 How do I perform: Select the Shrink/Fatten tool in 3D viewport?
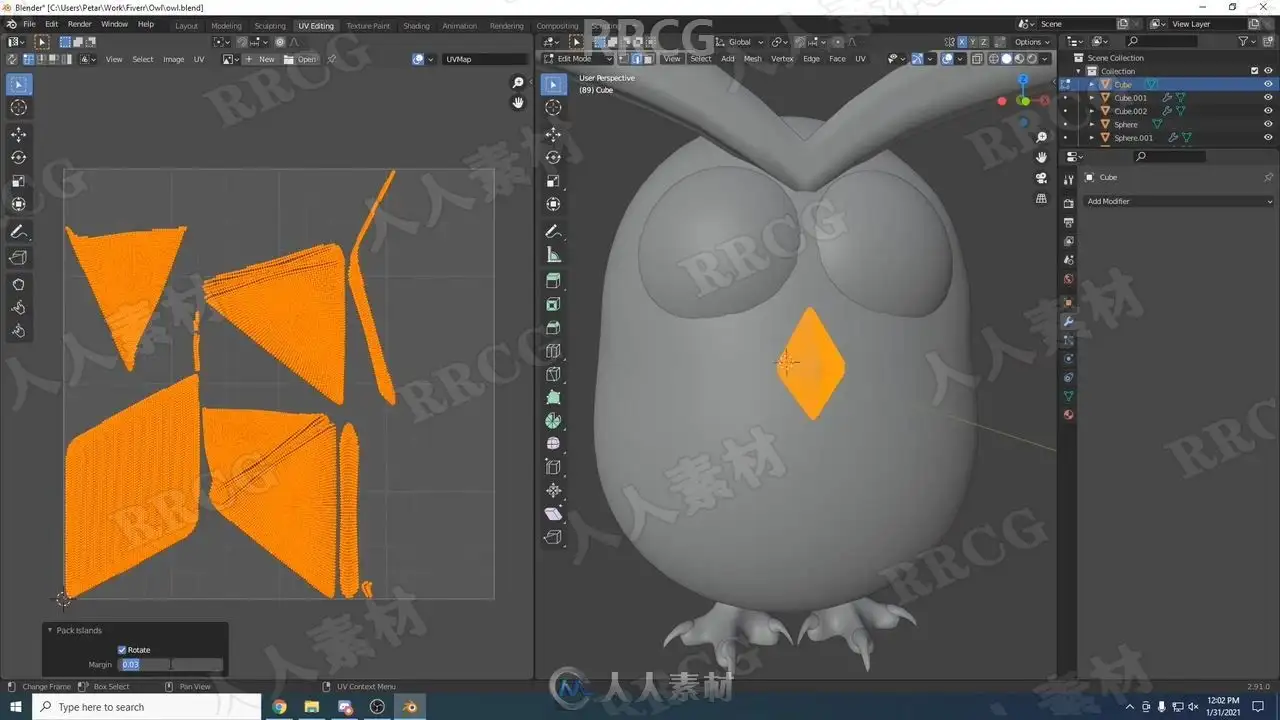pyautogui.click(x=554, y=491)
